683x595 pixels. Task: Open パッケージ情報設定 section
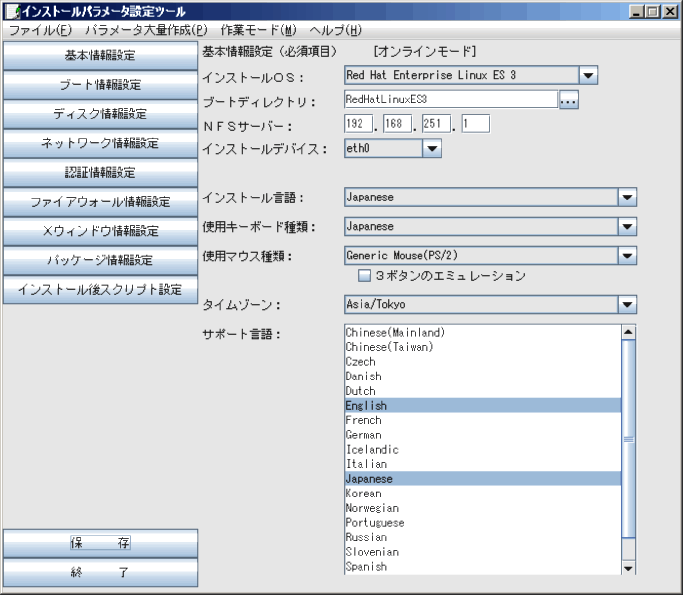tap(100, 260)
